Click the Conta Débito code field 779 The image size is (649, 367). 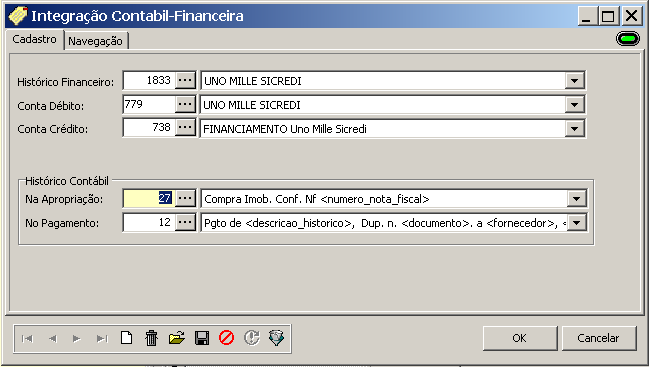pos(149,104)
